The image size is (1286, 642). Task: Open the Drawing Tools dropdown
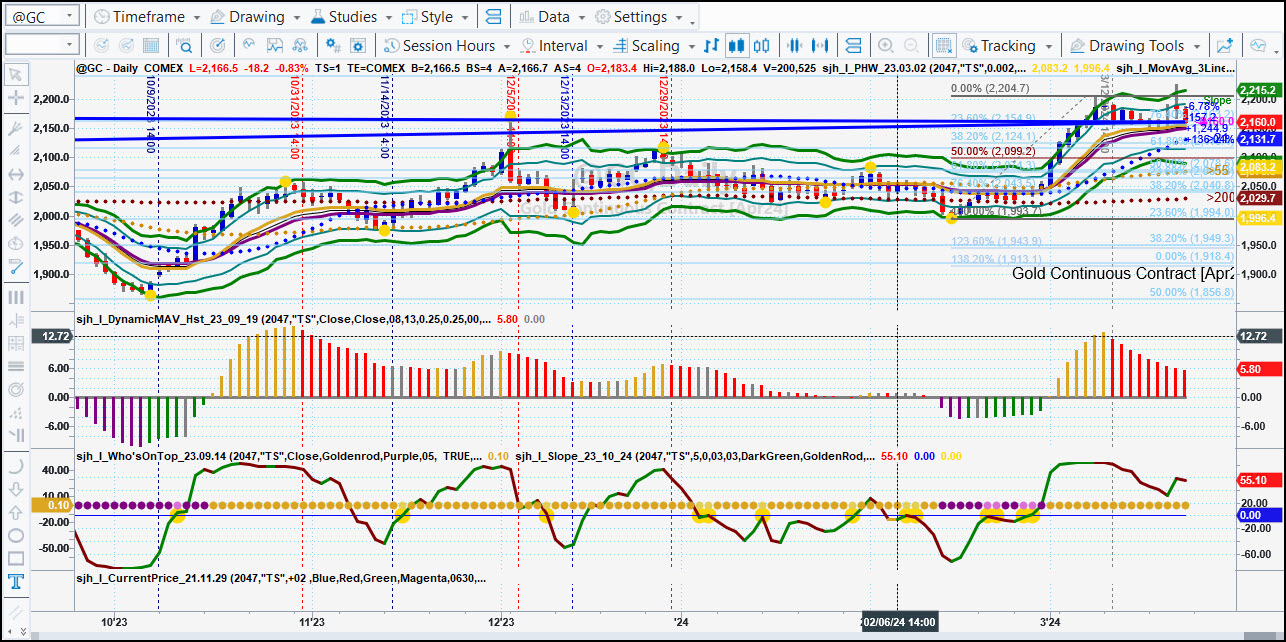(1136, 45)
